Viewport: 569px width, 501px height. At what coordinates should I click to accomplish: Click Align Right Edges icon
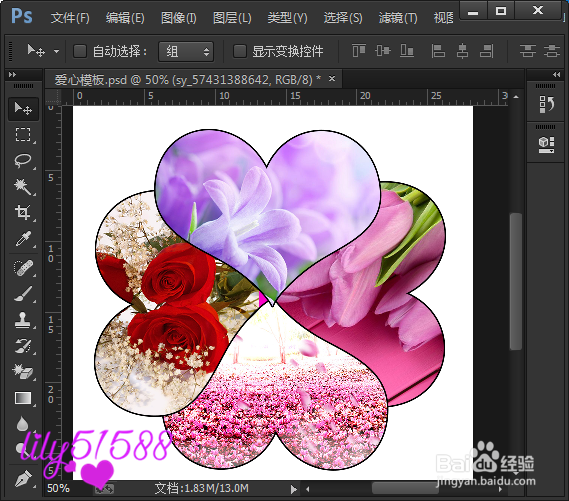coord(486,51)
